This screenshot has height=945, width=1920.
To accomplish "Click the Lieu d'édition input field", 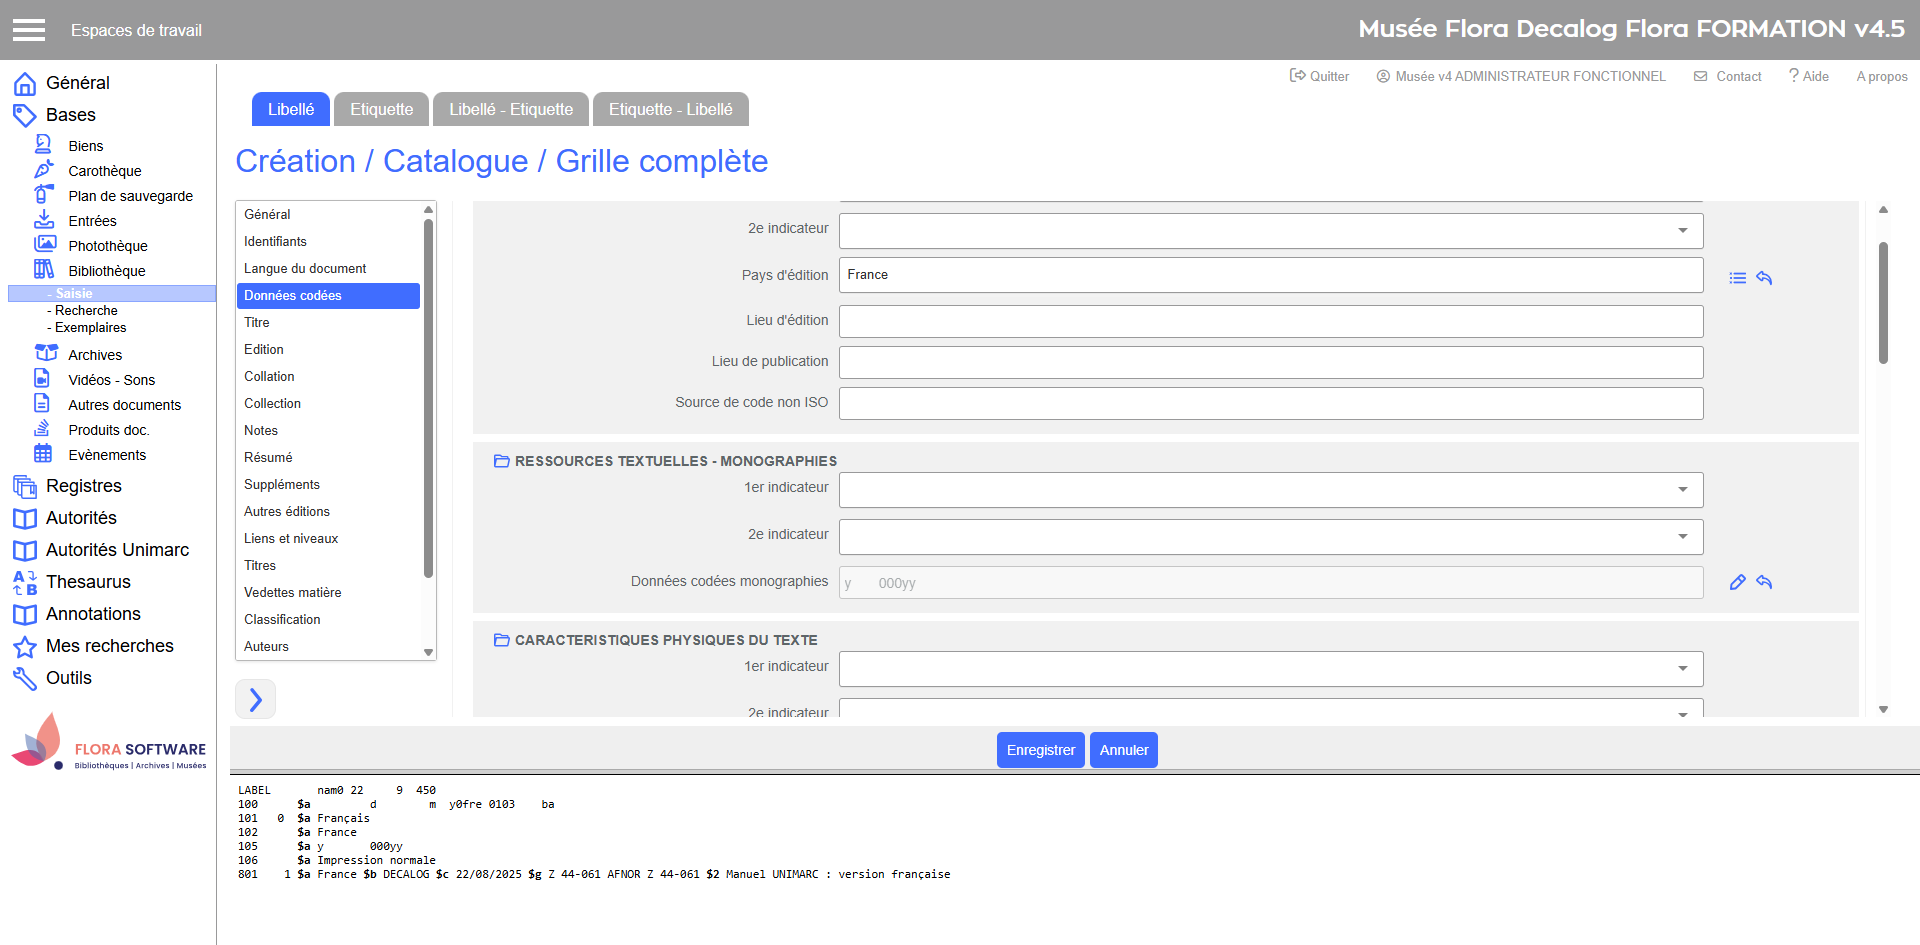I will [x=1270, y=321].
